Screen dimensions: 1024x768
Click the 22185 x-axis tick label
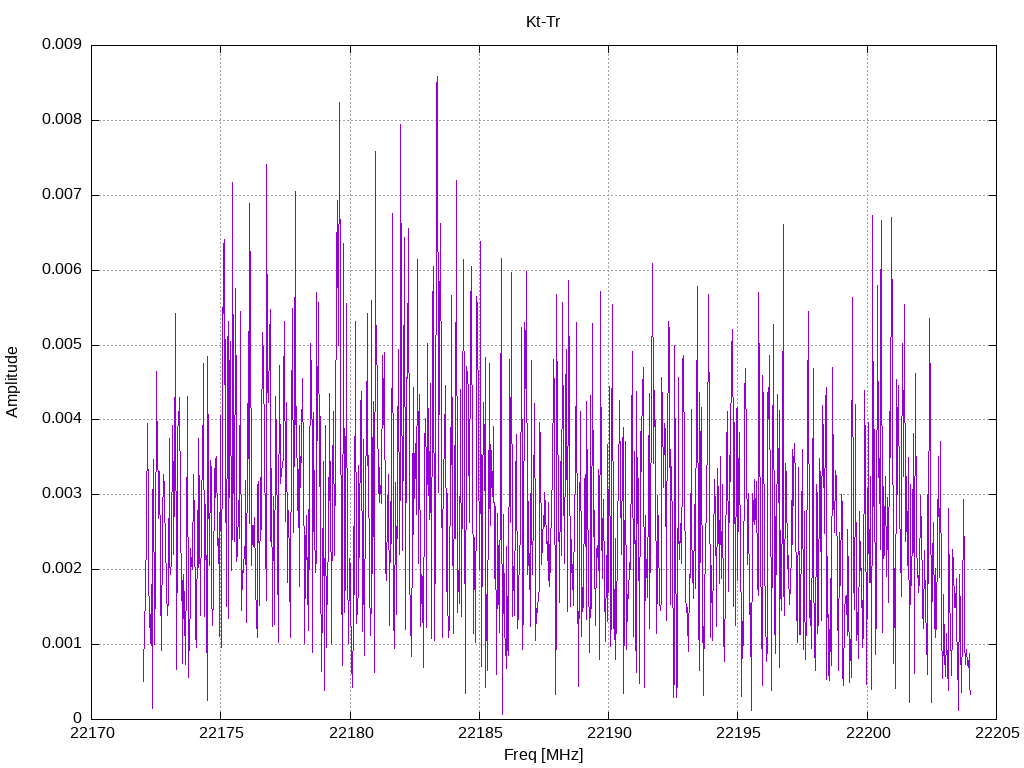(480, 733)
